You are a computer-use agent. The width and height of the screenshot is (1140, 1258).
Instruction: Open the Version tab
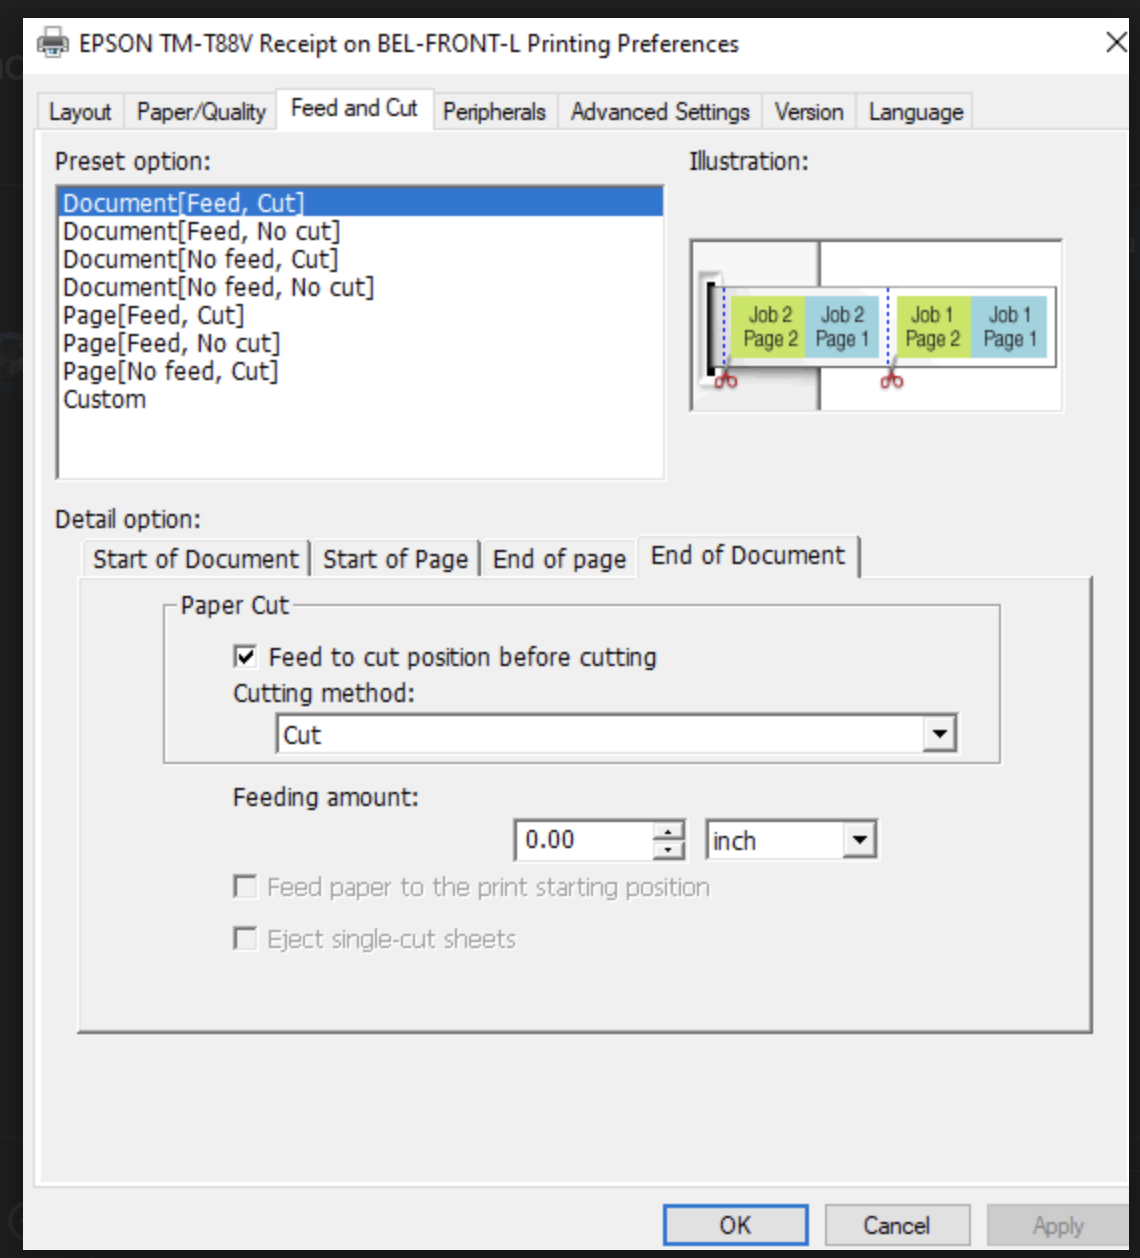pos(809,111)
